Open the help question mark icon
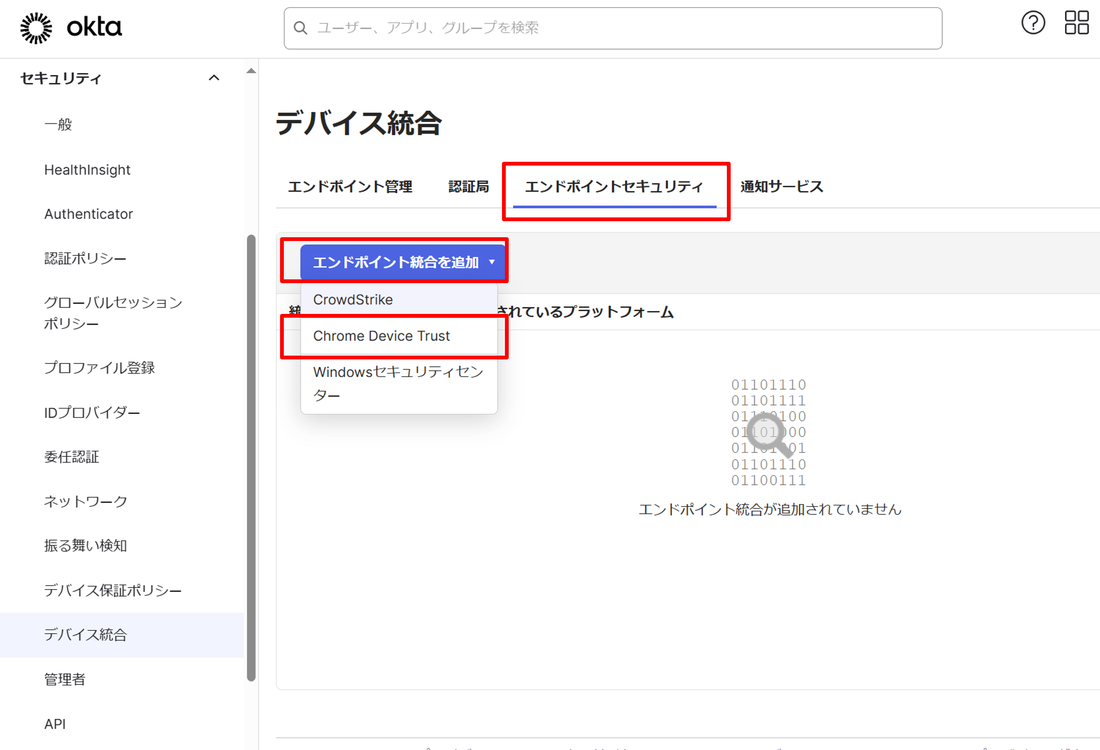1100x750 pixels. 1033,22
